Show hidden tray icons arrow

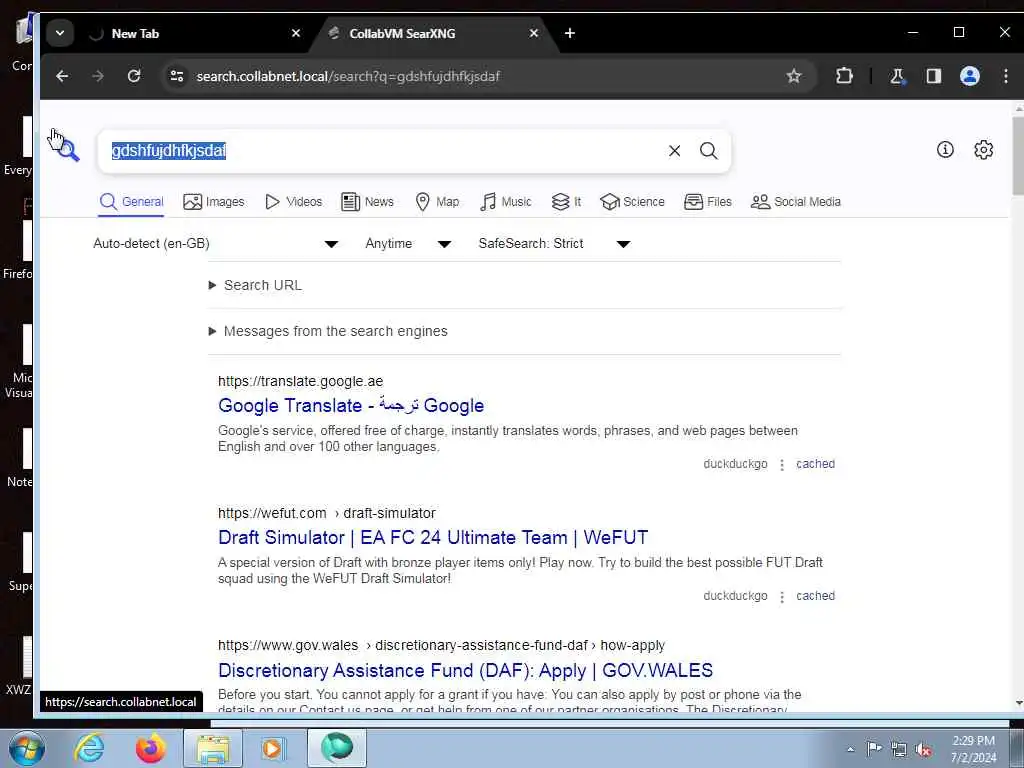pos(850,749)
